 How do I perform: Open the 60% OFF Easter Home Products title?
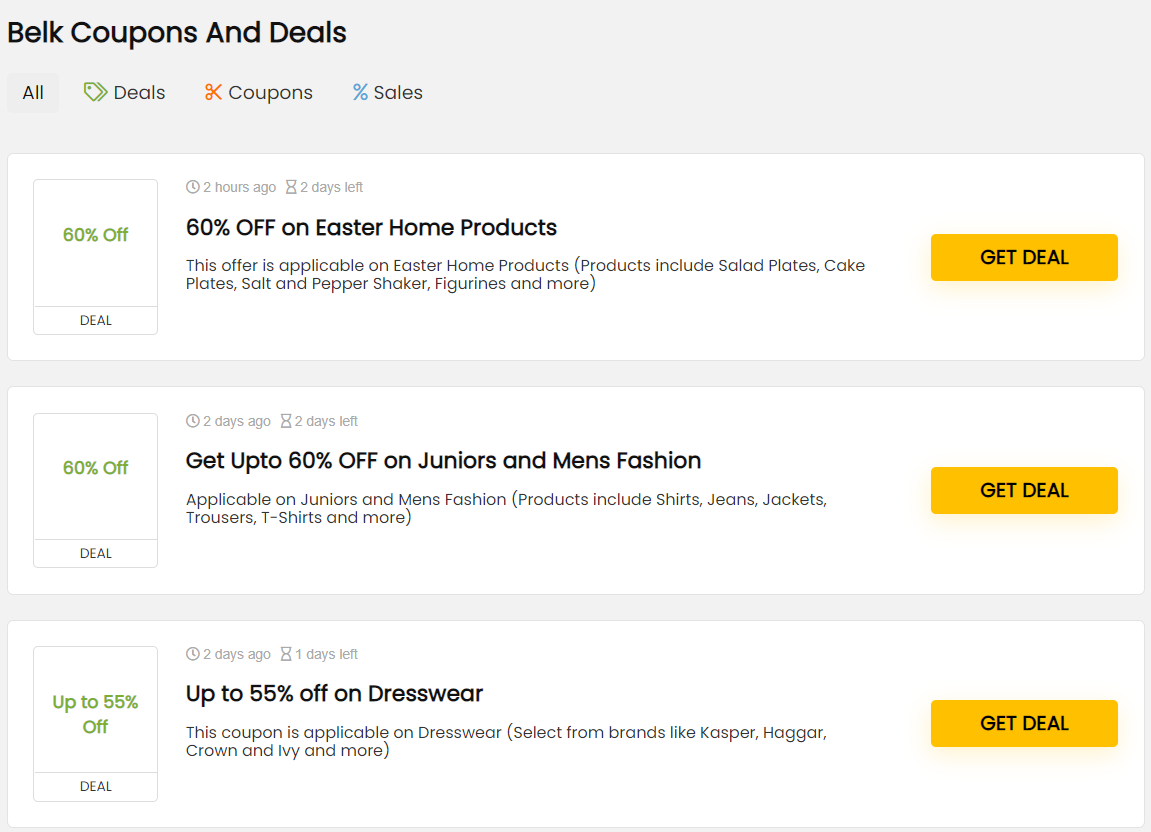pos(371,227)
